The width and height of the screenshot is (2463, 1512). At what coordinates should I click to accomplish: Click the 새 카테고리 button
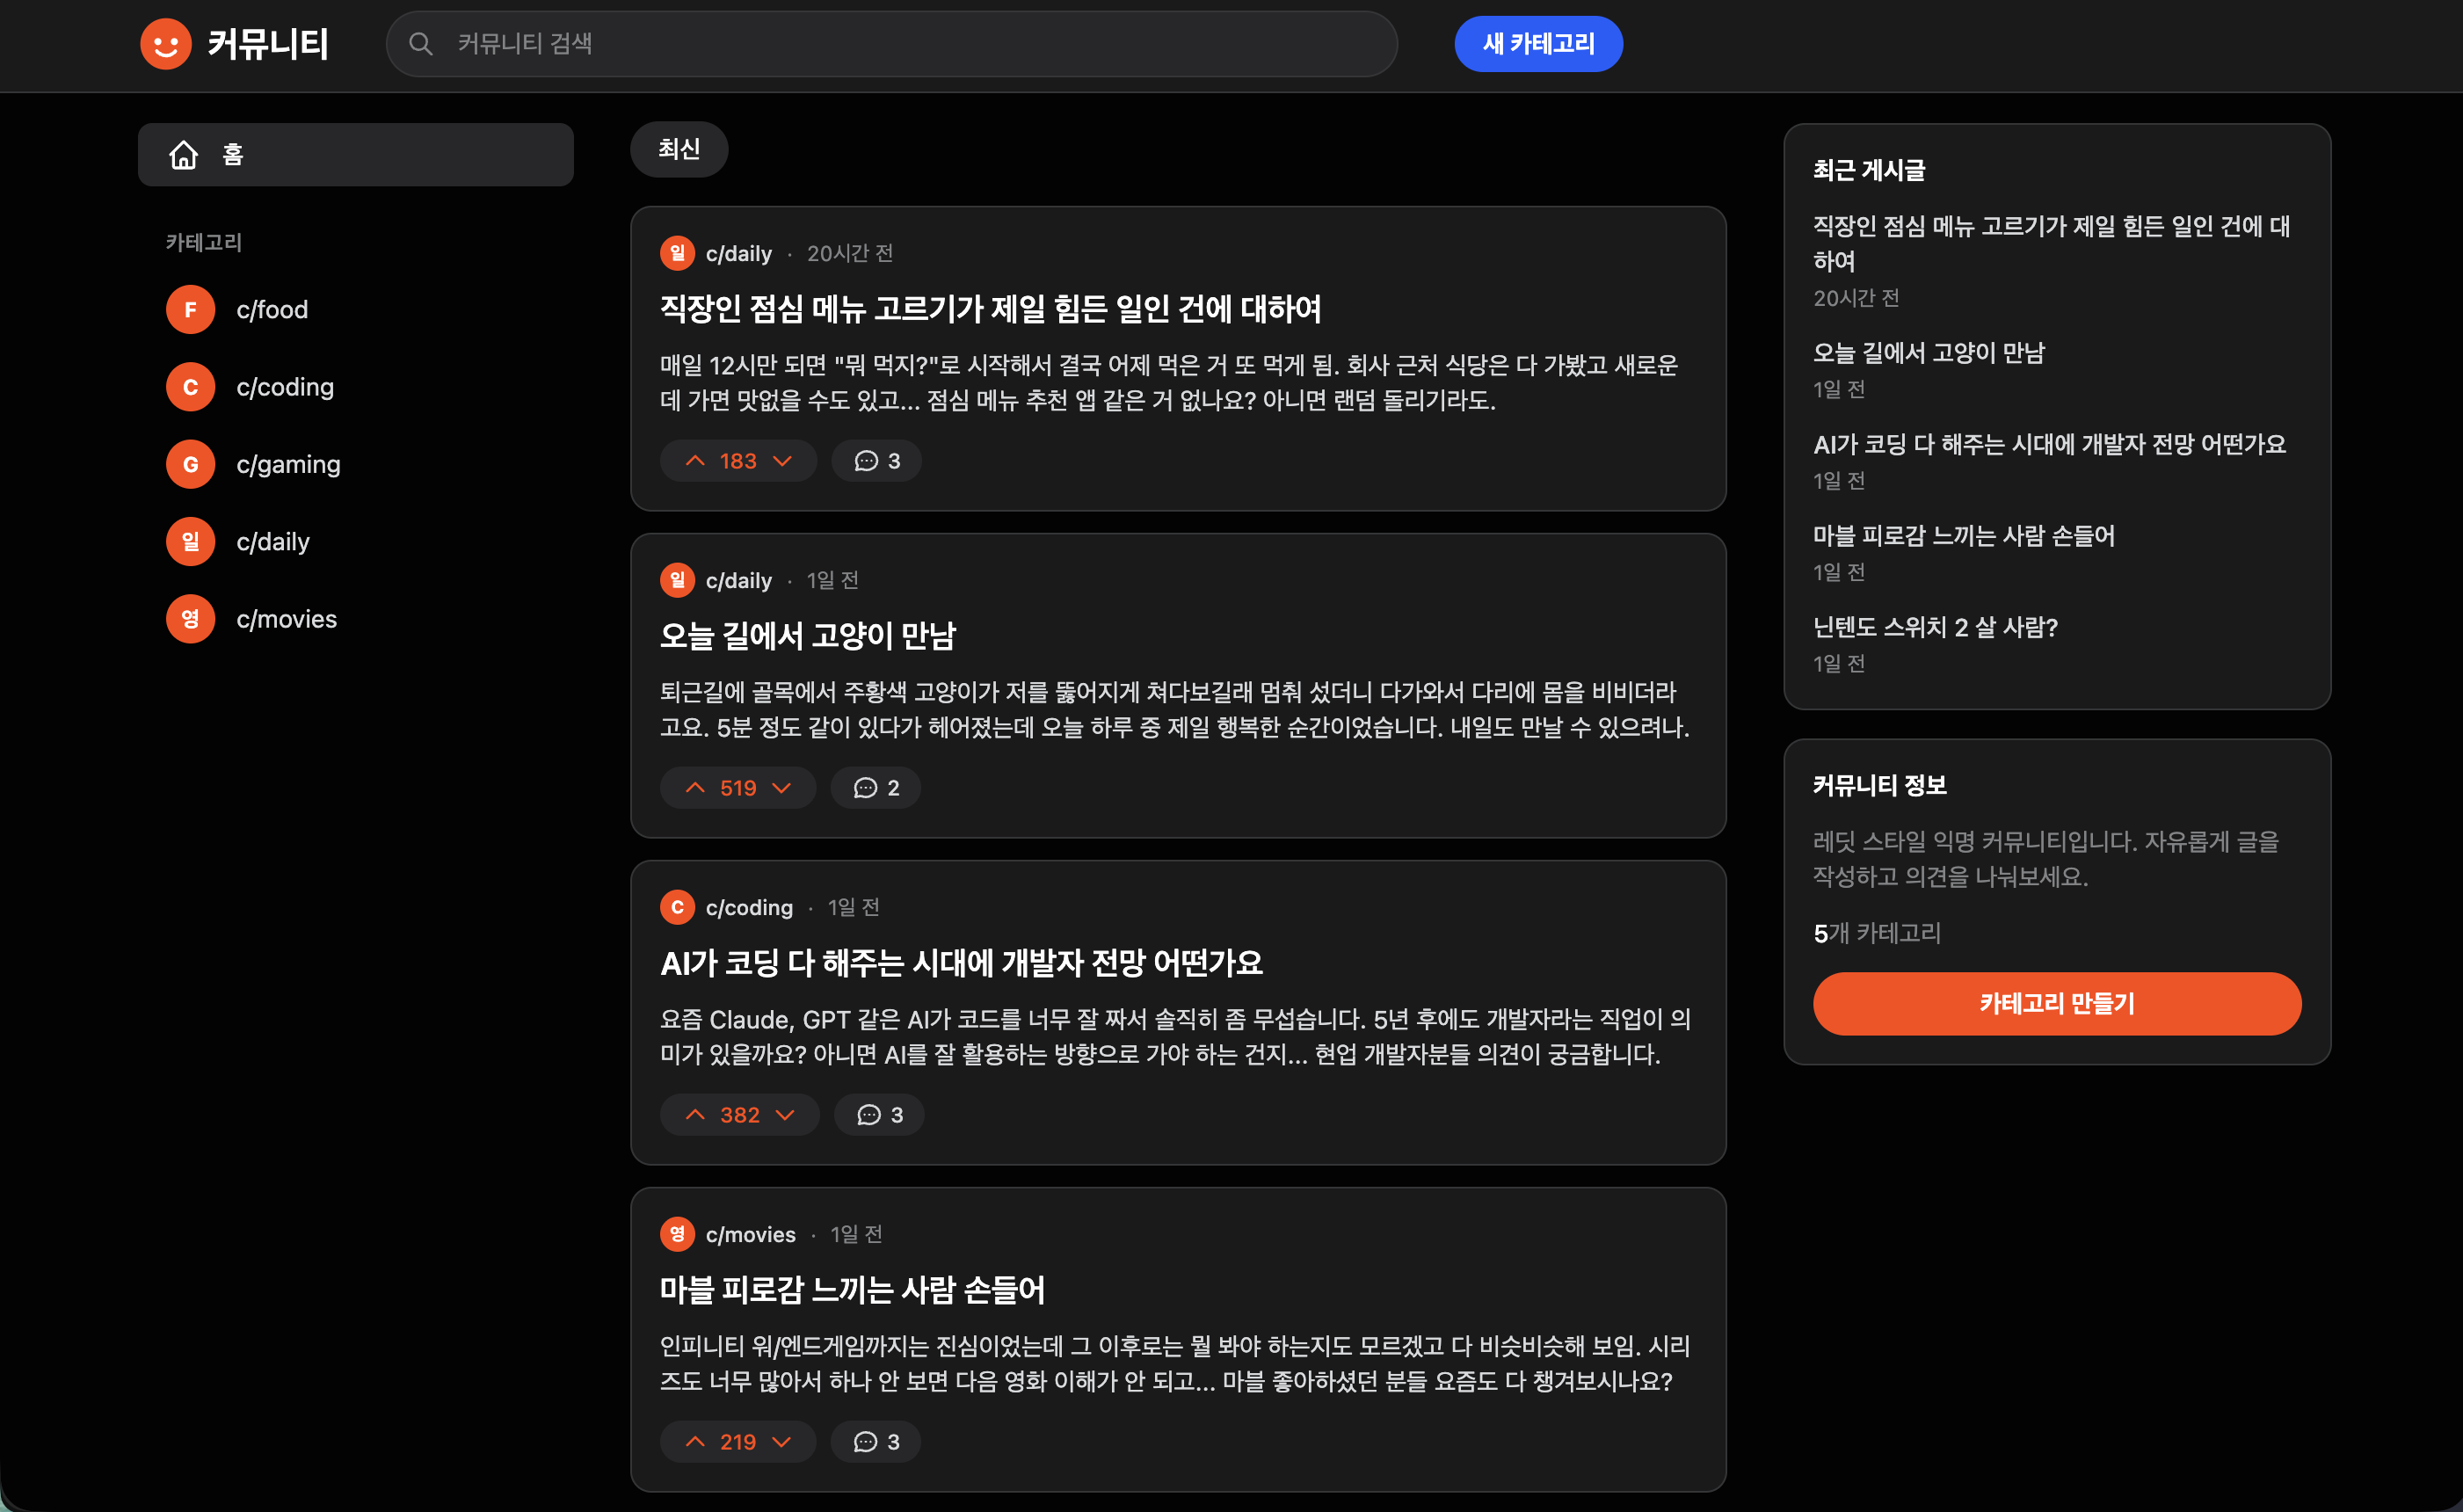coord(1537,44)
